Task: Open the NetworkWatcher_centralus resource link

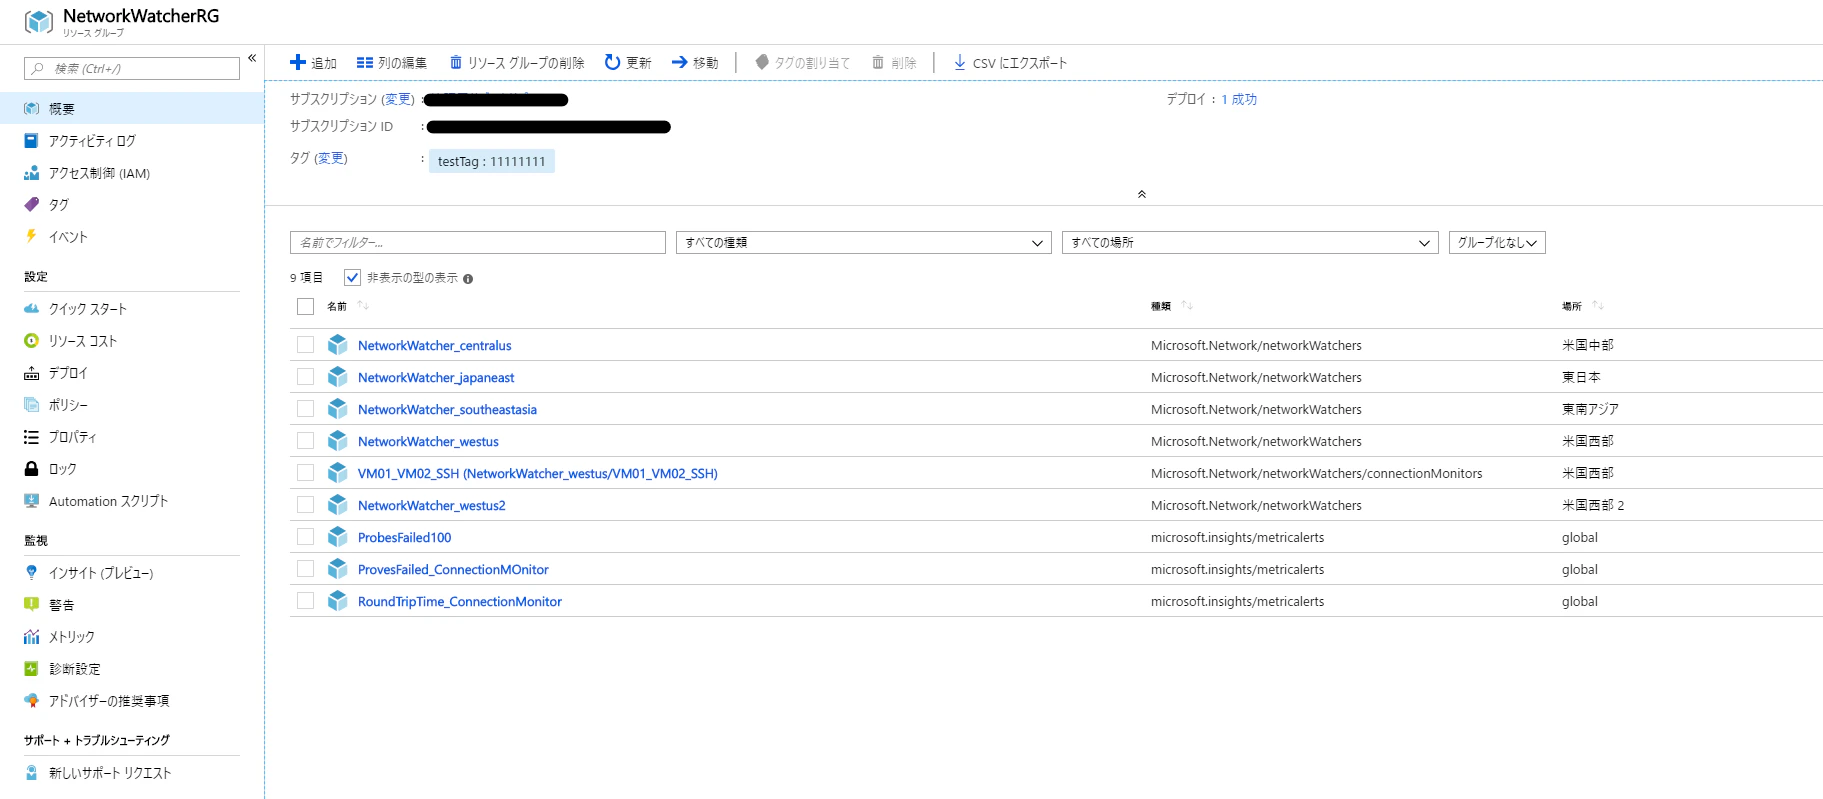Action: pyautogui.click(x=435, y=346)
